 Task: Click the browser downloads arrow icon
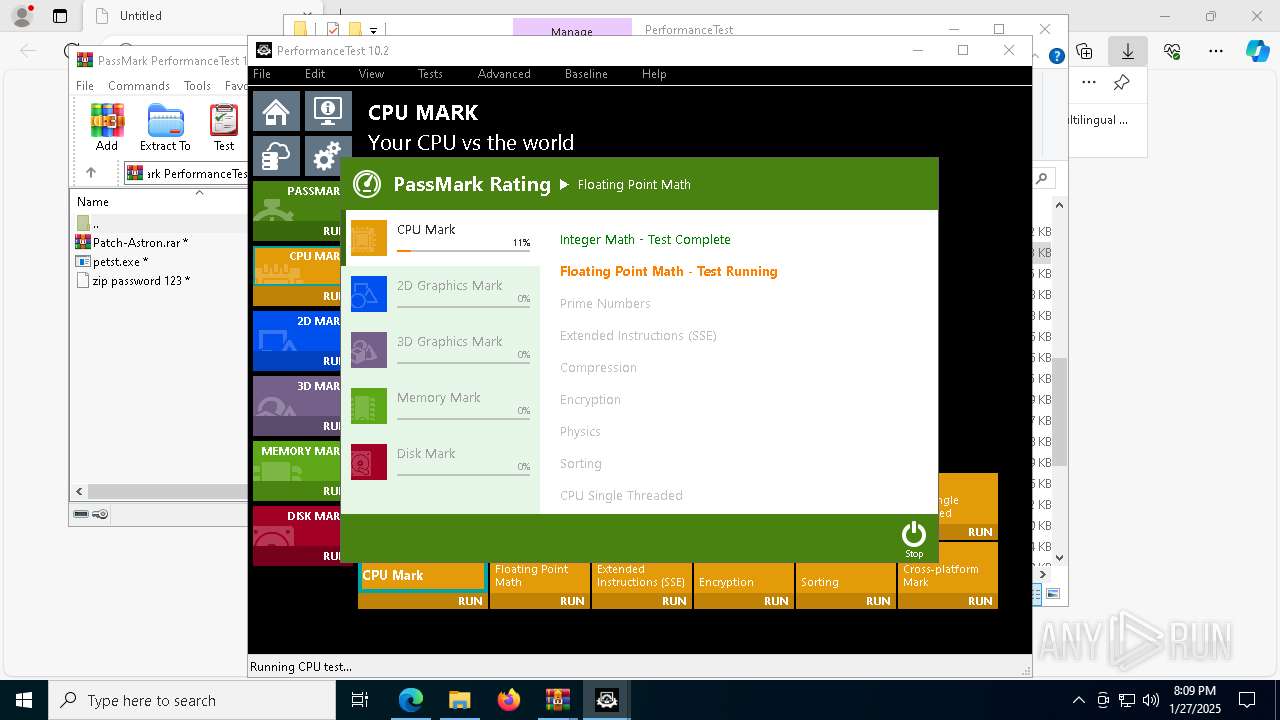1127,51
